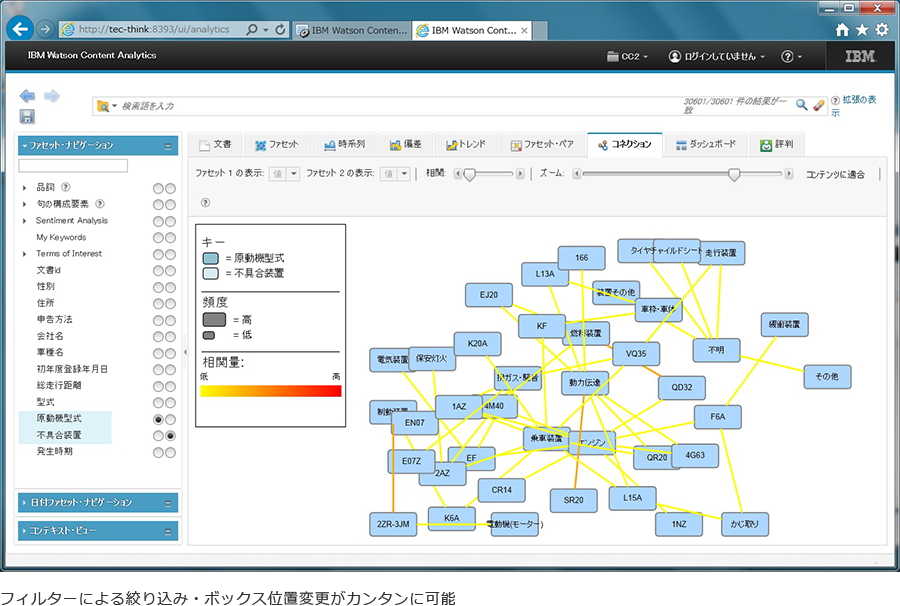The width and height of the screenshot is (900, 606).
Task: Open browser favorites star icon
Action: (862, 30)
